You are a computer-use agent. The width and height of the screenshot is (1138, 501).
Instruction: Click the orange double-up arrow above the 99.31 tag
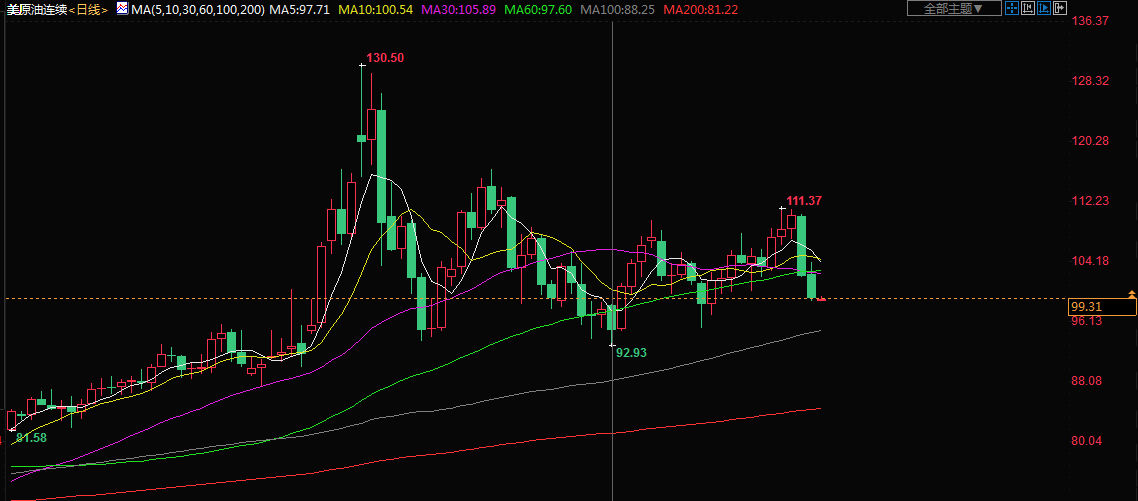[x=1131, y=292]
